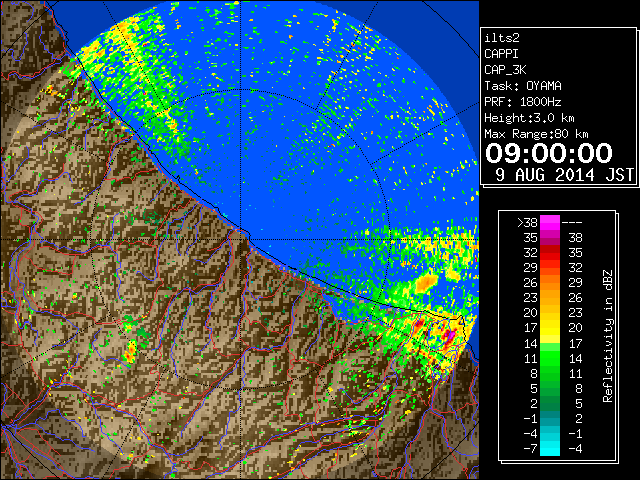
Task: Pick the bright magenta >38 dBZ swatch
Action: [x=550, y=222]
